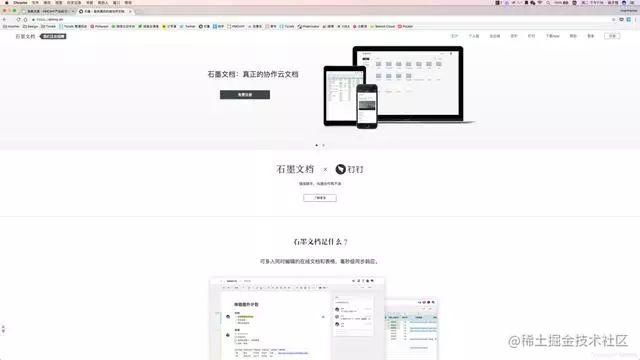The height and width of the screenshot is (360, 640).
Task: Open the 知乎 bookmark with blue icon
Action: pyautogui.click(x=218, y=26)
